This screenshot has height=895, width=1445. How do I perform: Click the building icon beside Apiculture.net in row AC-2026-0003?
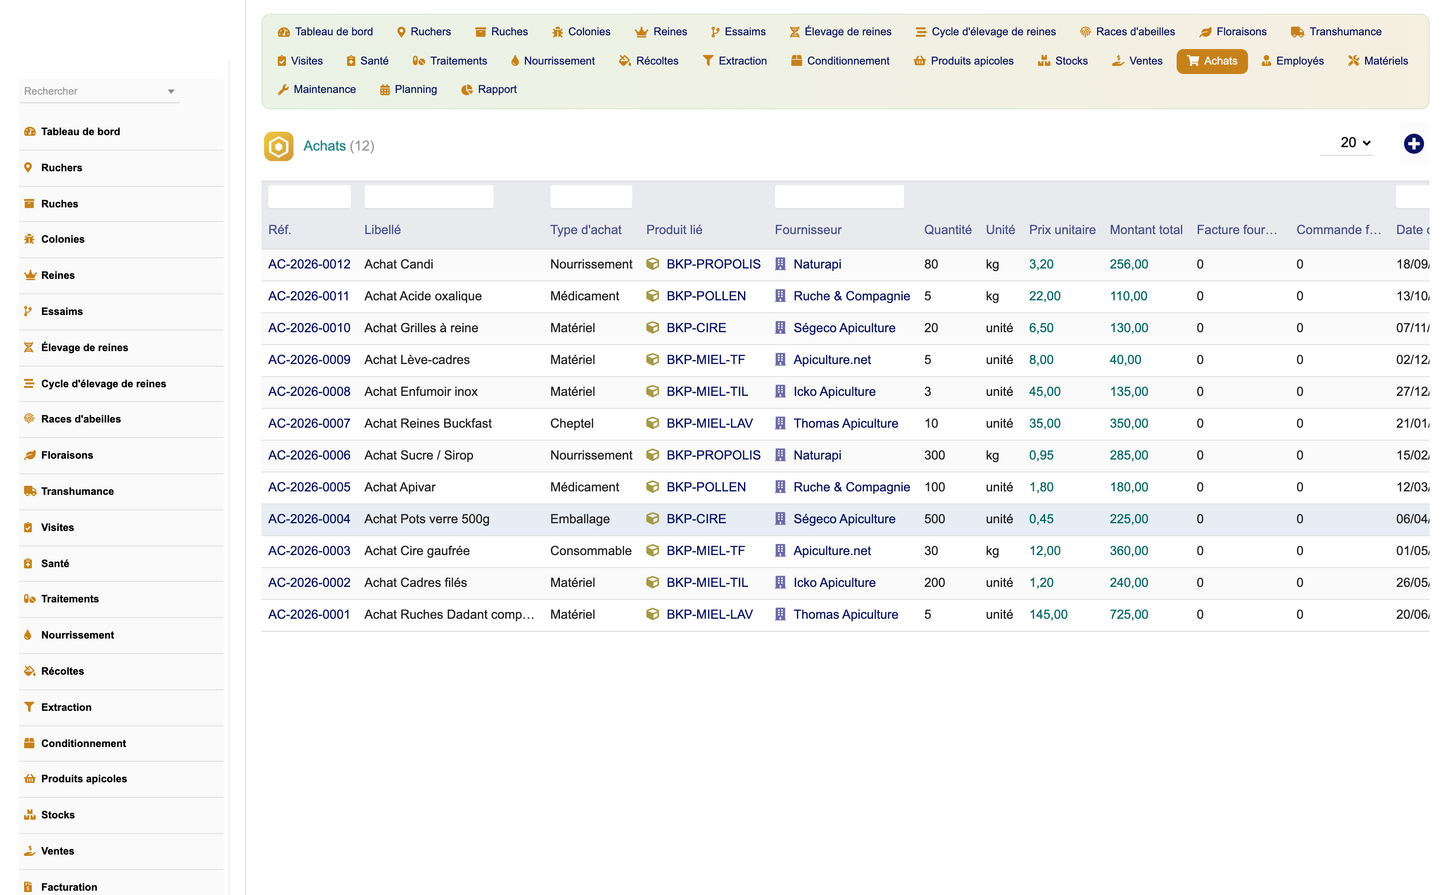click(x=780, y=551)
